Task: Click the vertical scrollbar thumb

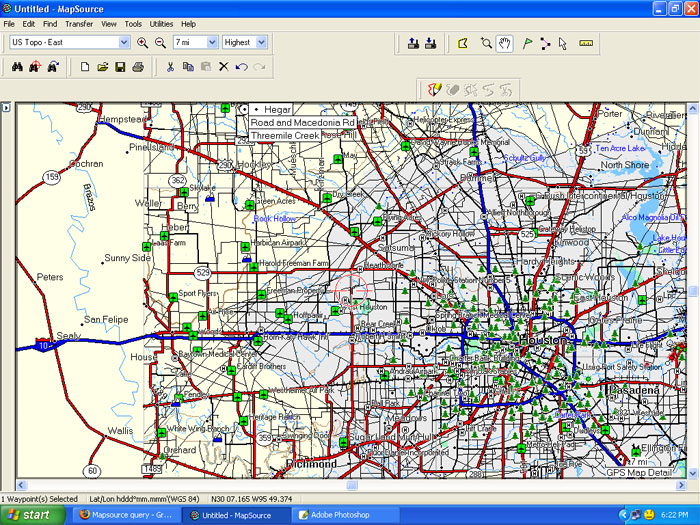Action: [x=692, y=291]
